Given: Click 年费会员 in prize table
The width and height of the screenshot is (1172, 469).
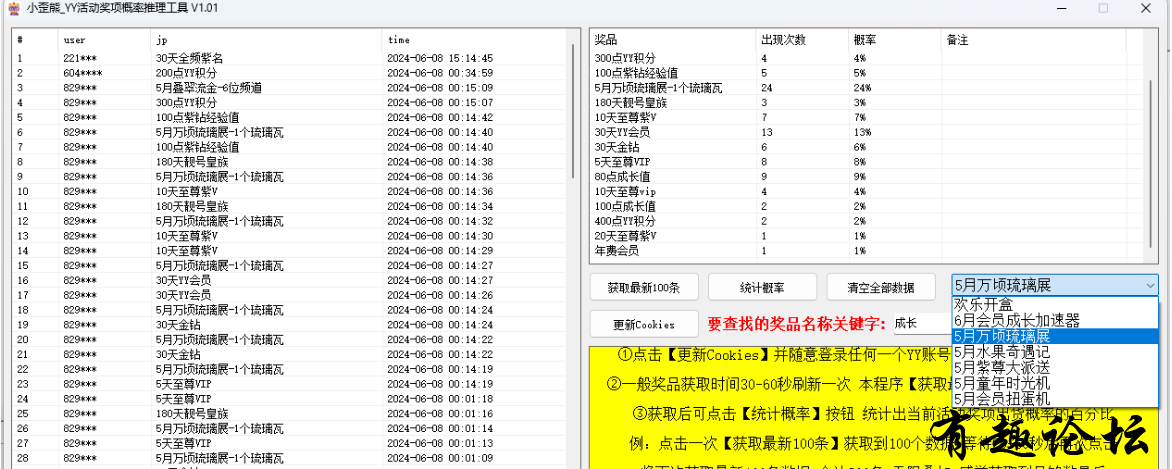Looking at the screenshot, I should [x=617, y=251].
